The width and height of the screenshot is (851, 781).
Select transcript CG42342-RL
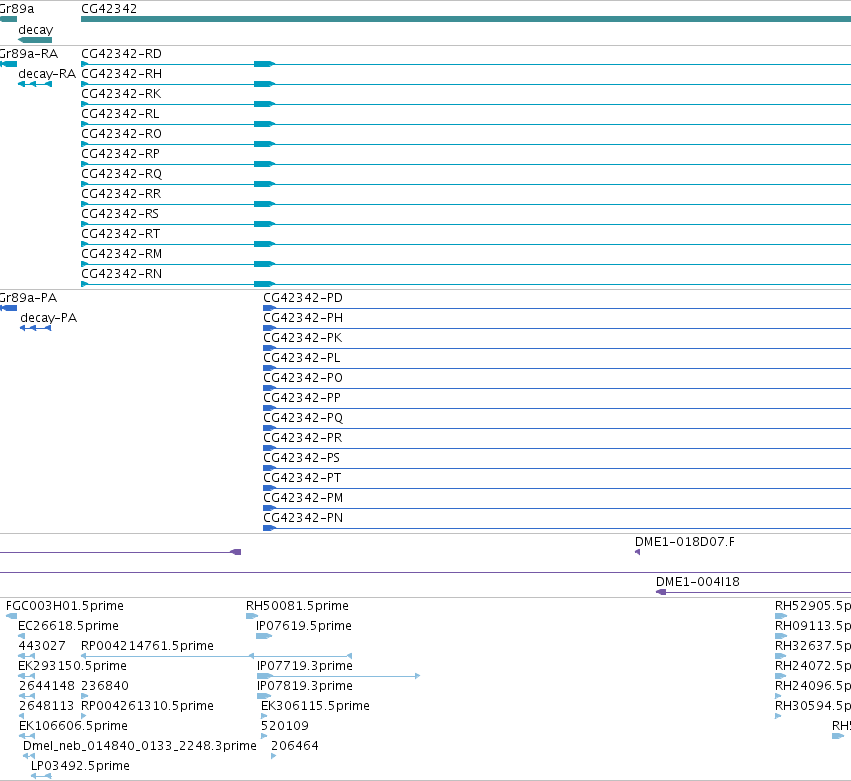coord(120,114)
